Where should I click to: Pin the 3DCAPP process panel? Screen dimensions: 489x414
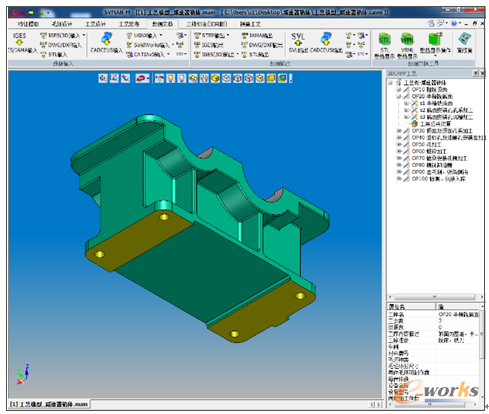pyautogui.click(x=475, y=73)
